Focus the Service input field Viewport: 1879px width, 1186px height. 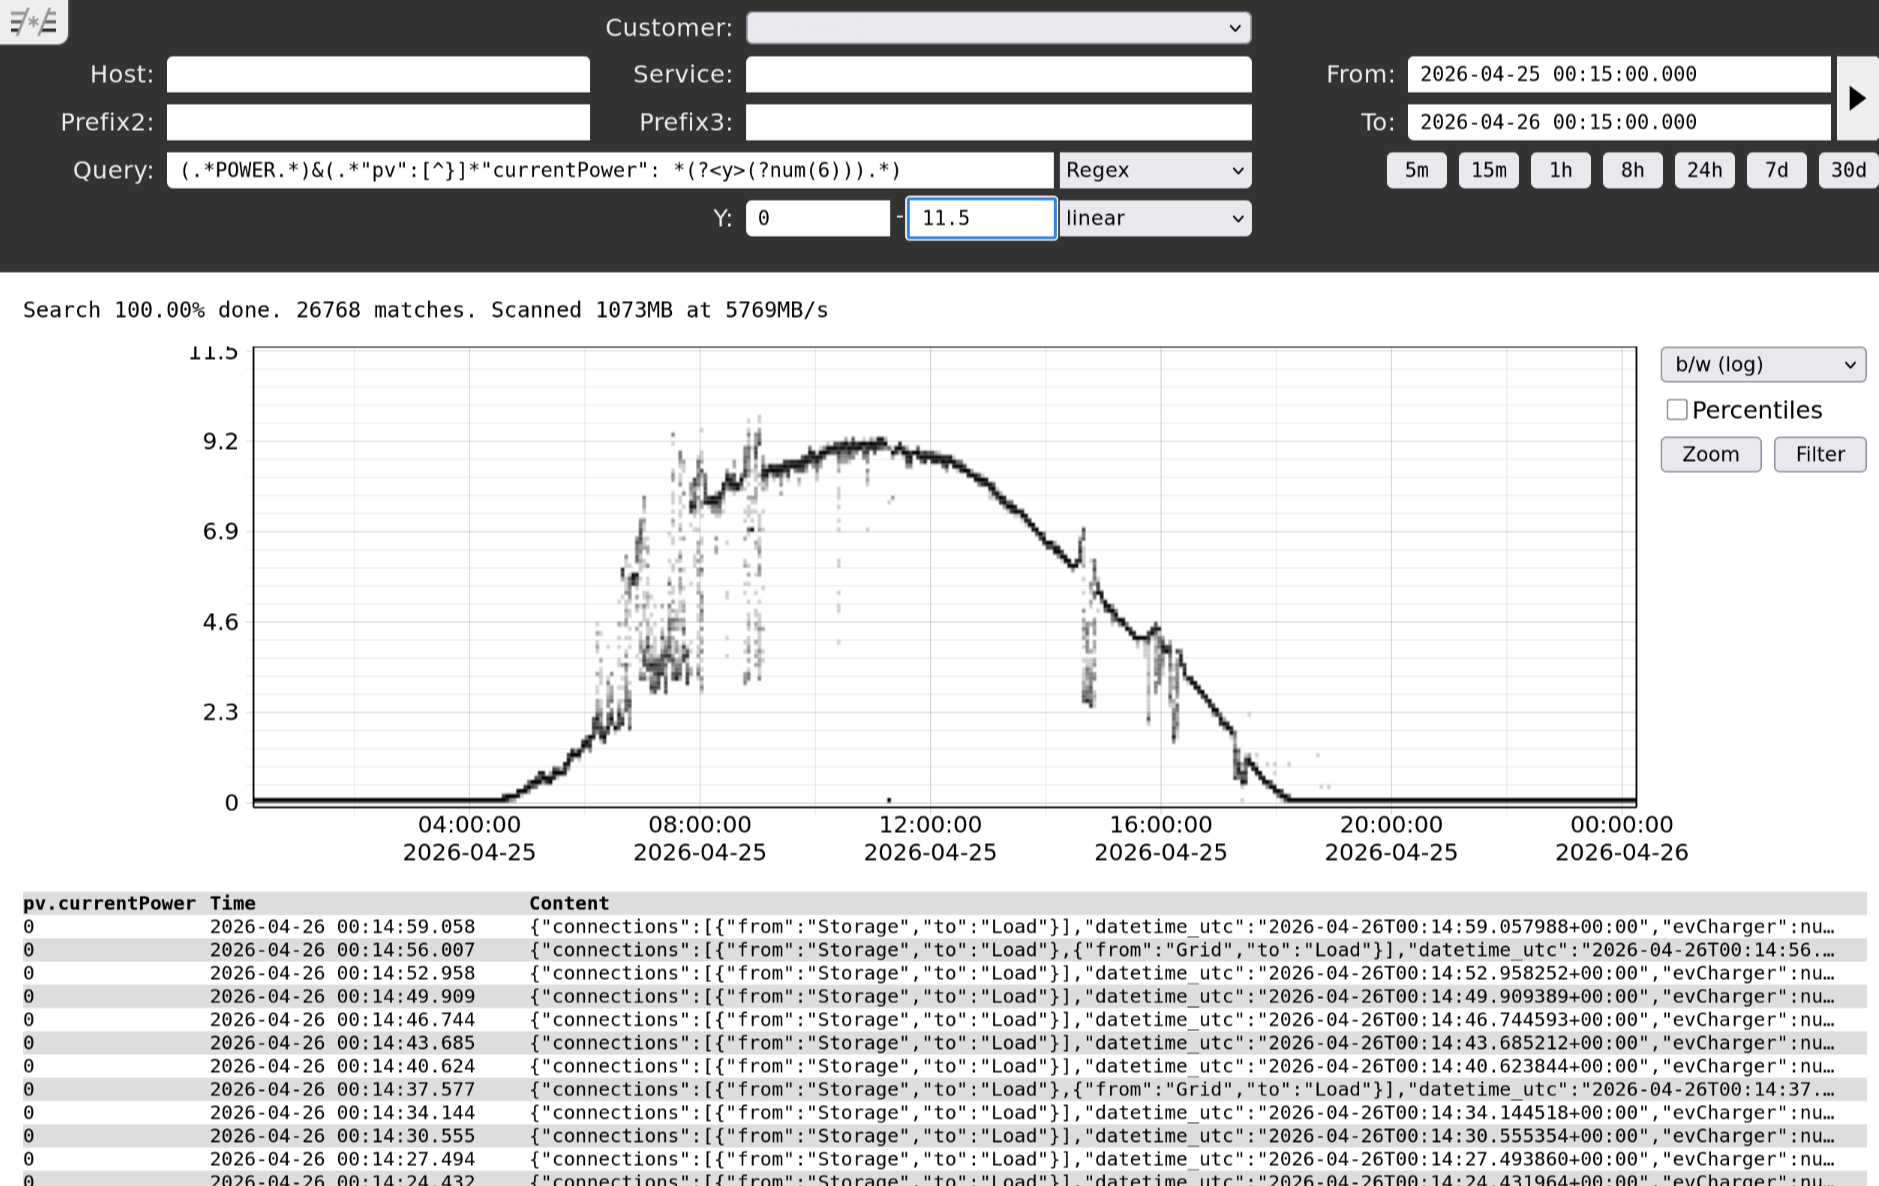pyautogui.click(x=998, y=75)
